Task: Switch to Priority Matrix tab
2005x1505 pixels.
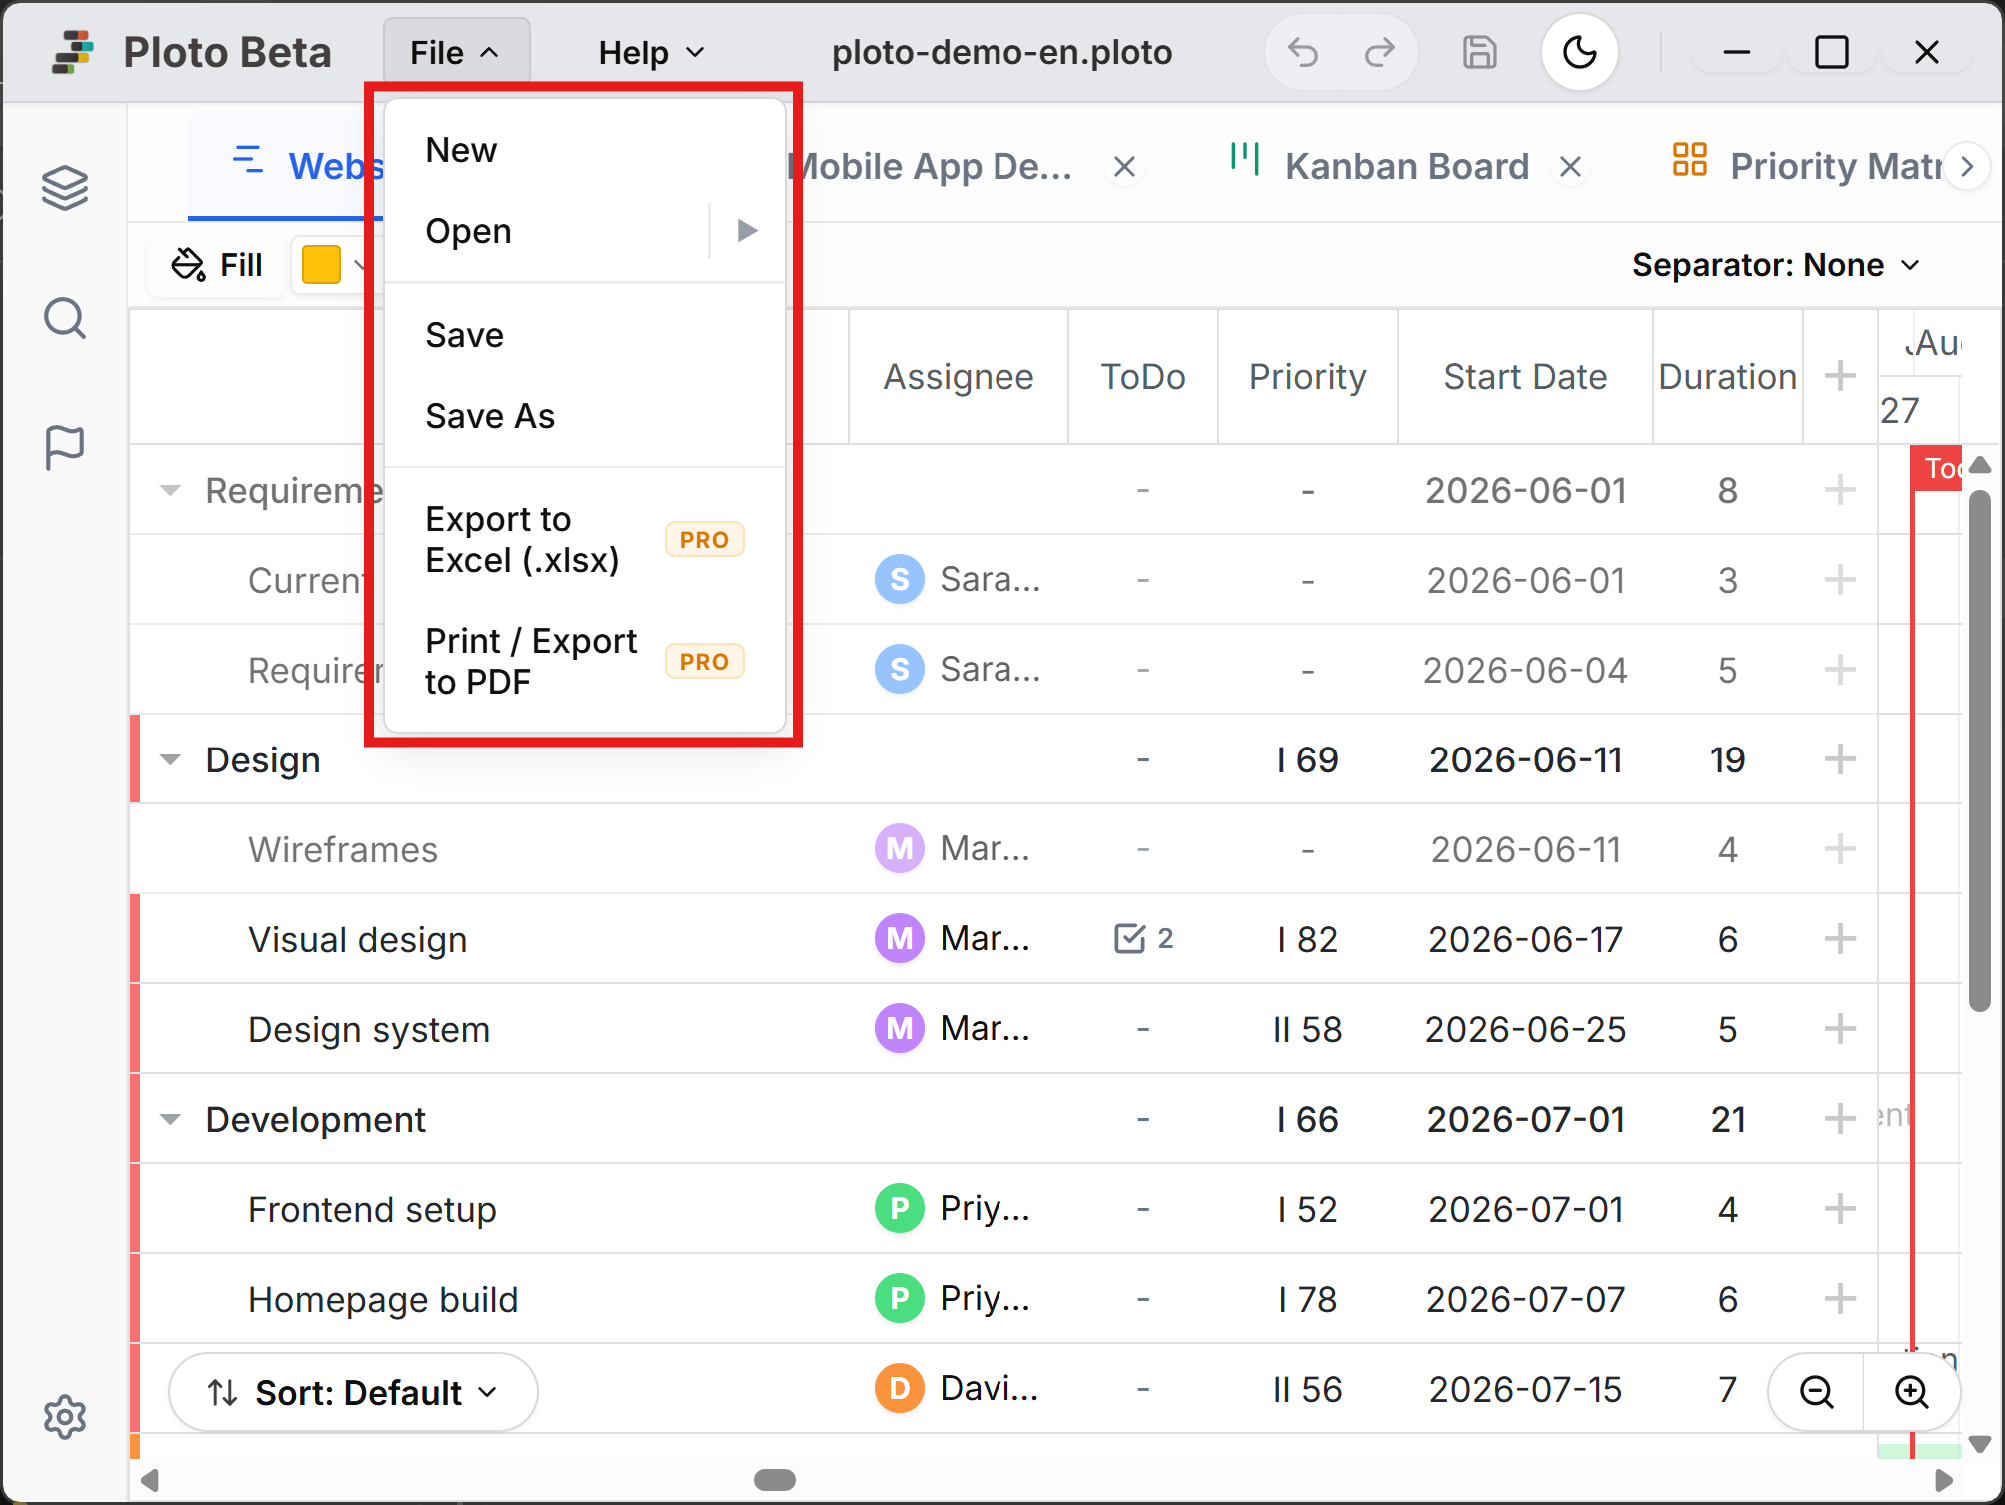Action: (1810, 167)
